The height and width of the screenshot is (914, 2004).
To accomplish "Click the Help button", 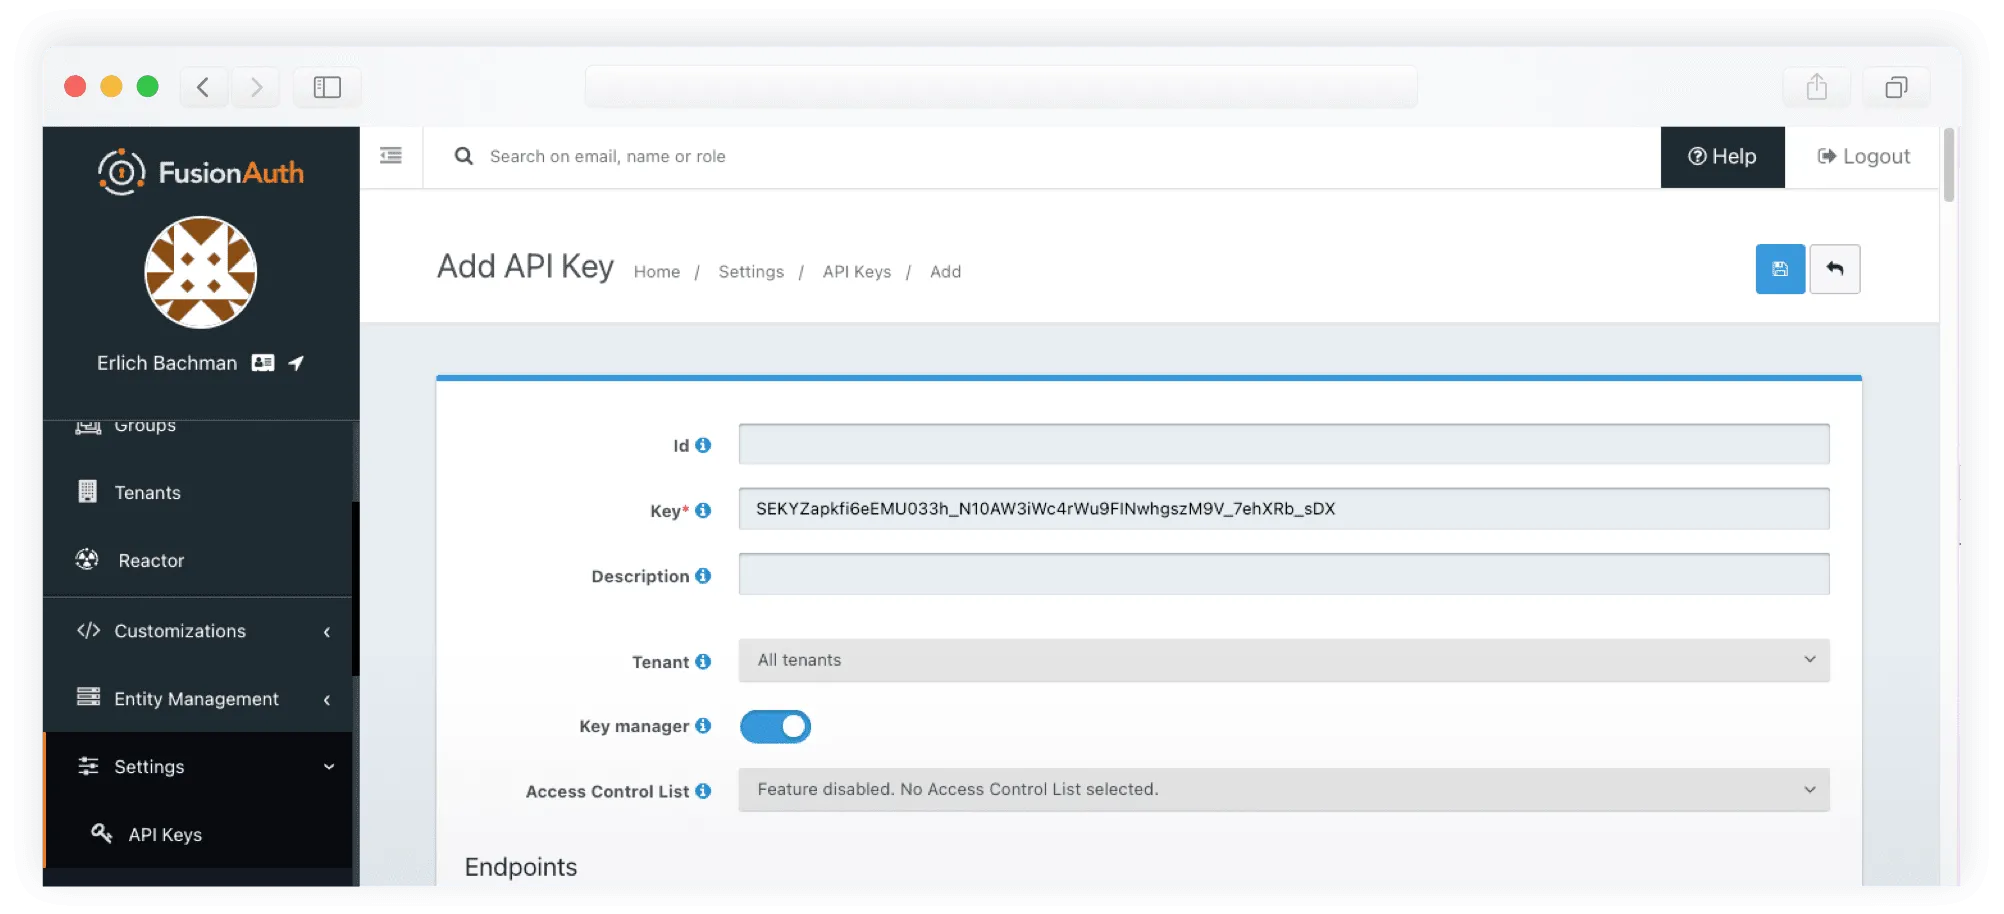I will coord(1722,157).
